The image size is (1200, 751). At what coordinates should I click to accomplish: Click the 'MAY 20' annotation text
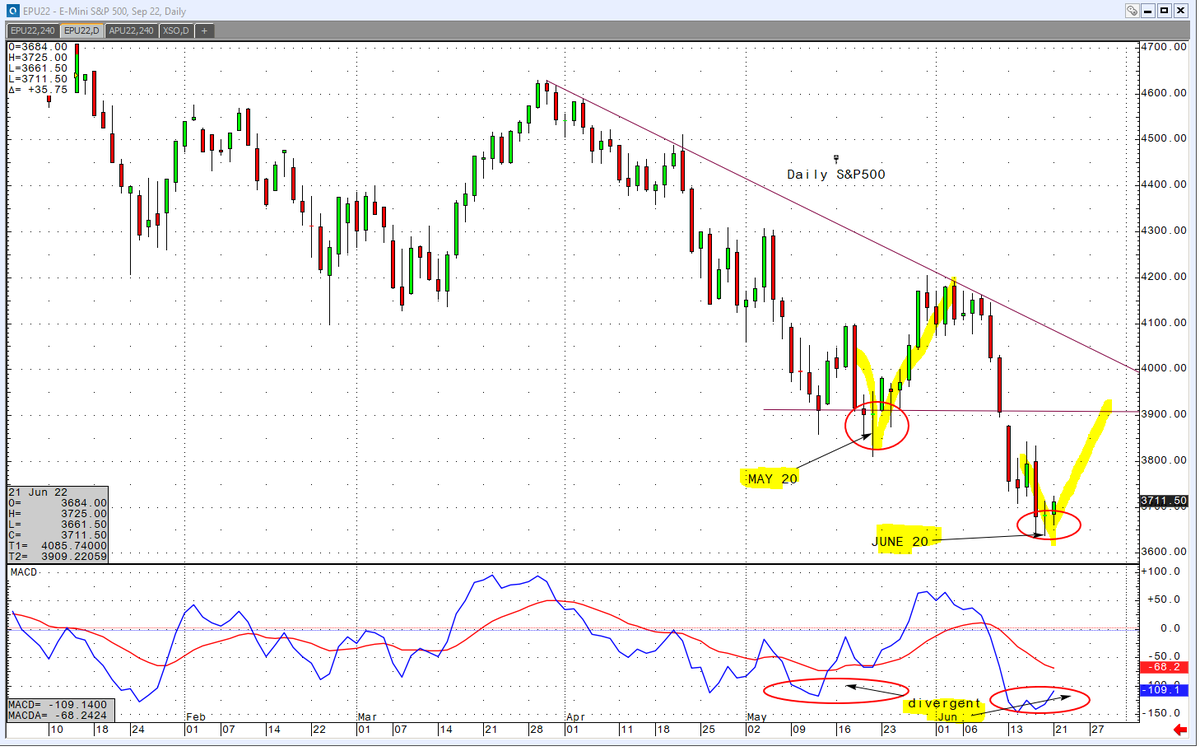pos(773,479)
